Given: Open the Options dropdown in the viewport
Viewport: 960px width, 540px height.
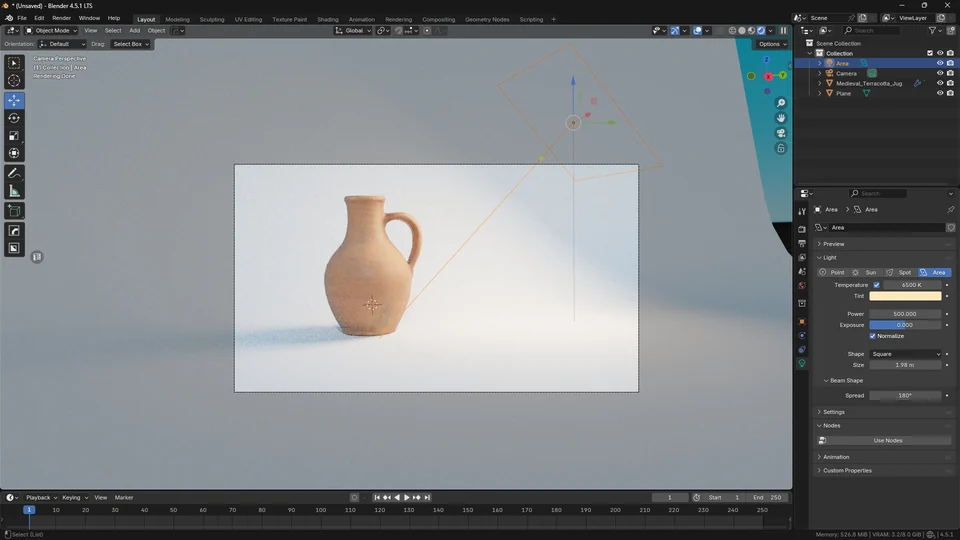Looking at the screenshot, I should [771, 44].
